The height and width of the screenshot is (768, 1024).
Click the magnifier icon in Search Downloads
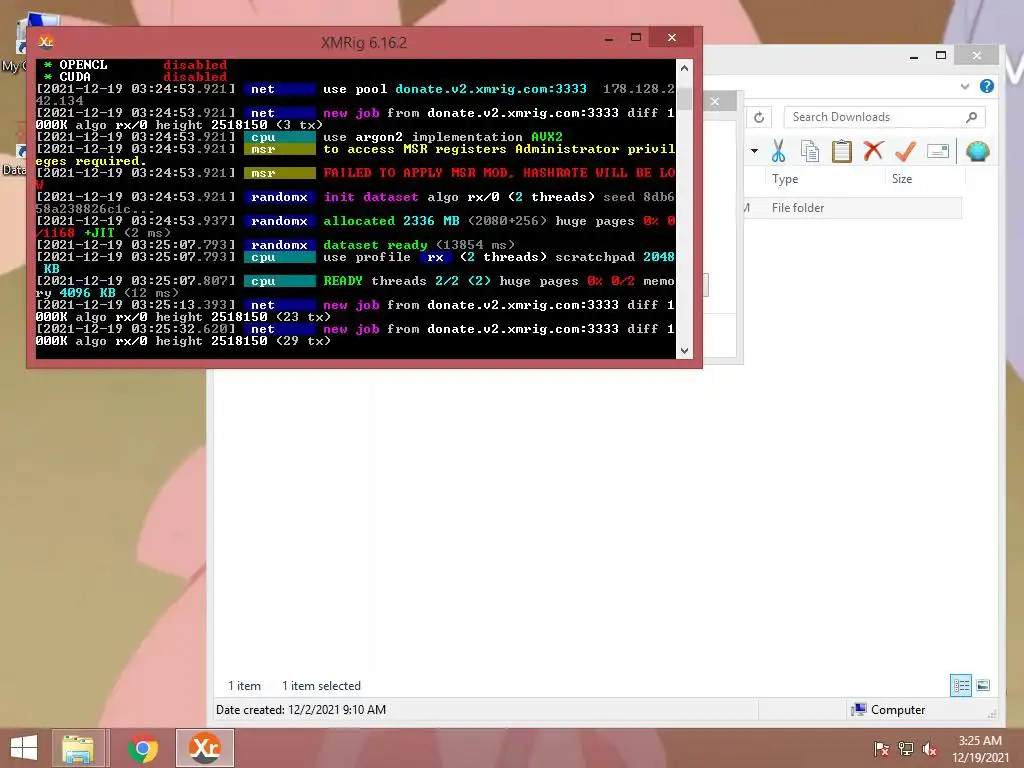point(971,117)
